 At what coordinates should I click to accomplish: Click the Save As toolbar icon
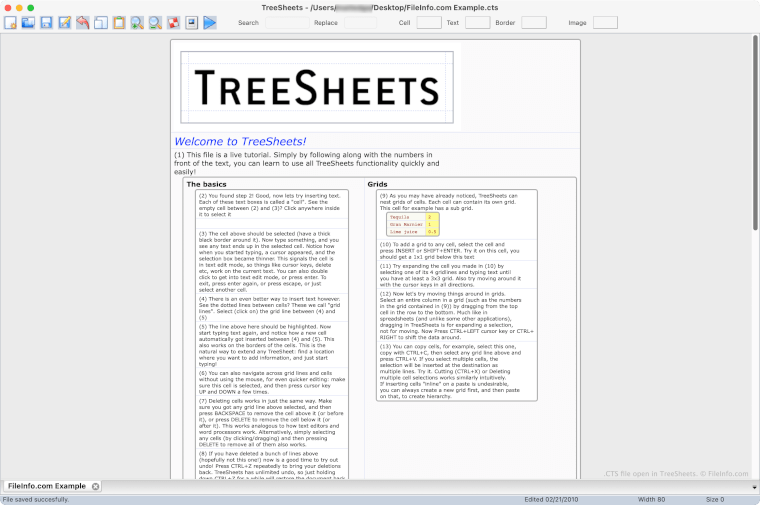(x=64, y=22)
